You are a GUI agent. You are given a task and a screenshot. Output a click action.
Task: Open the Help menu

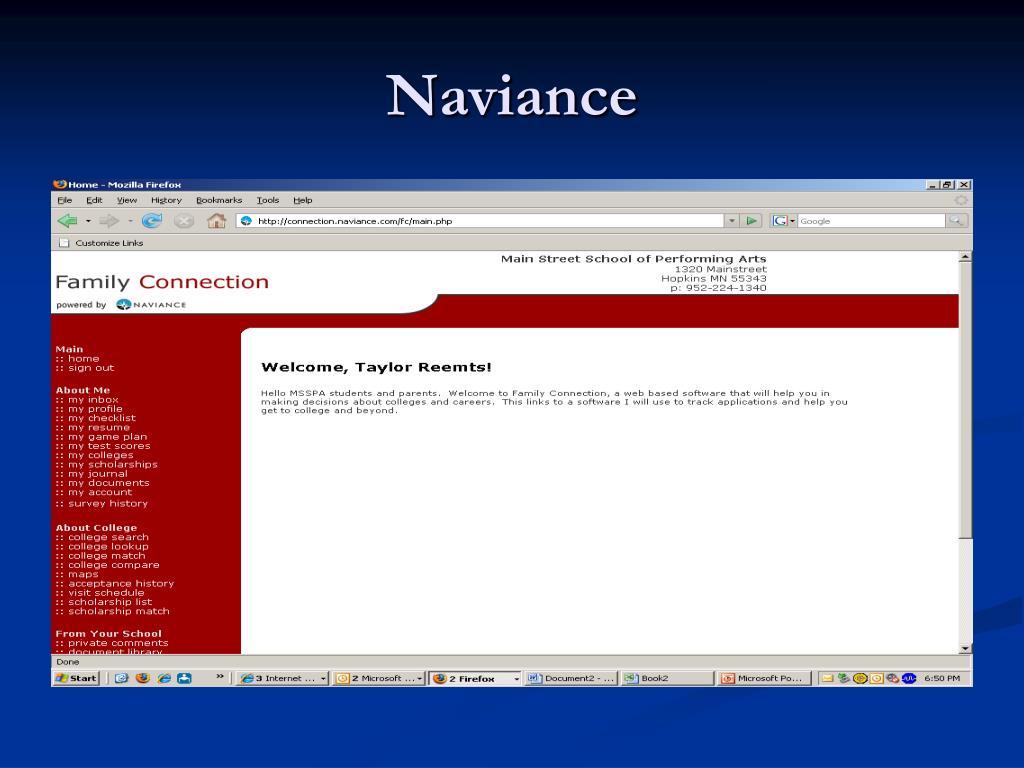click(x=302, y=200)
